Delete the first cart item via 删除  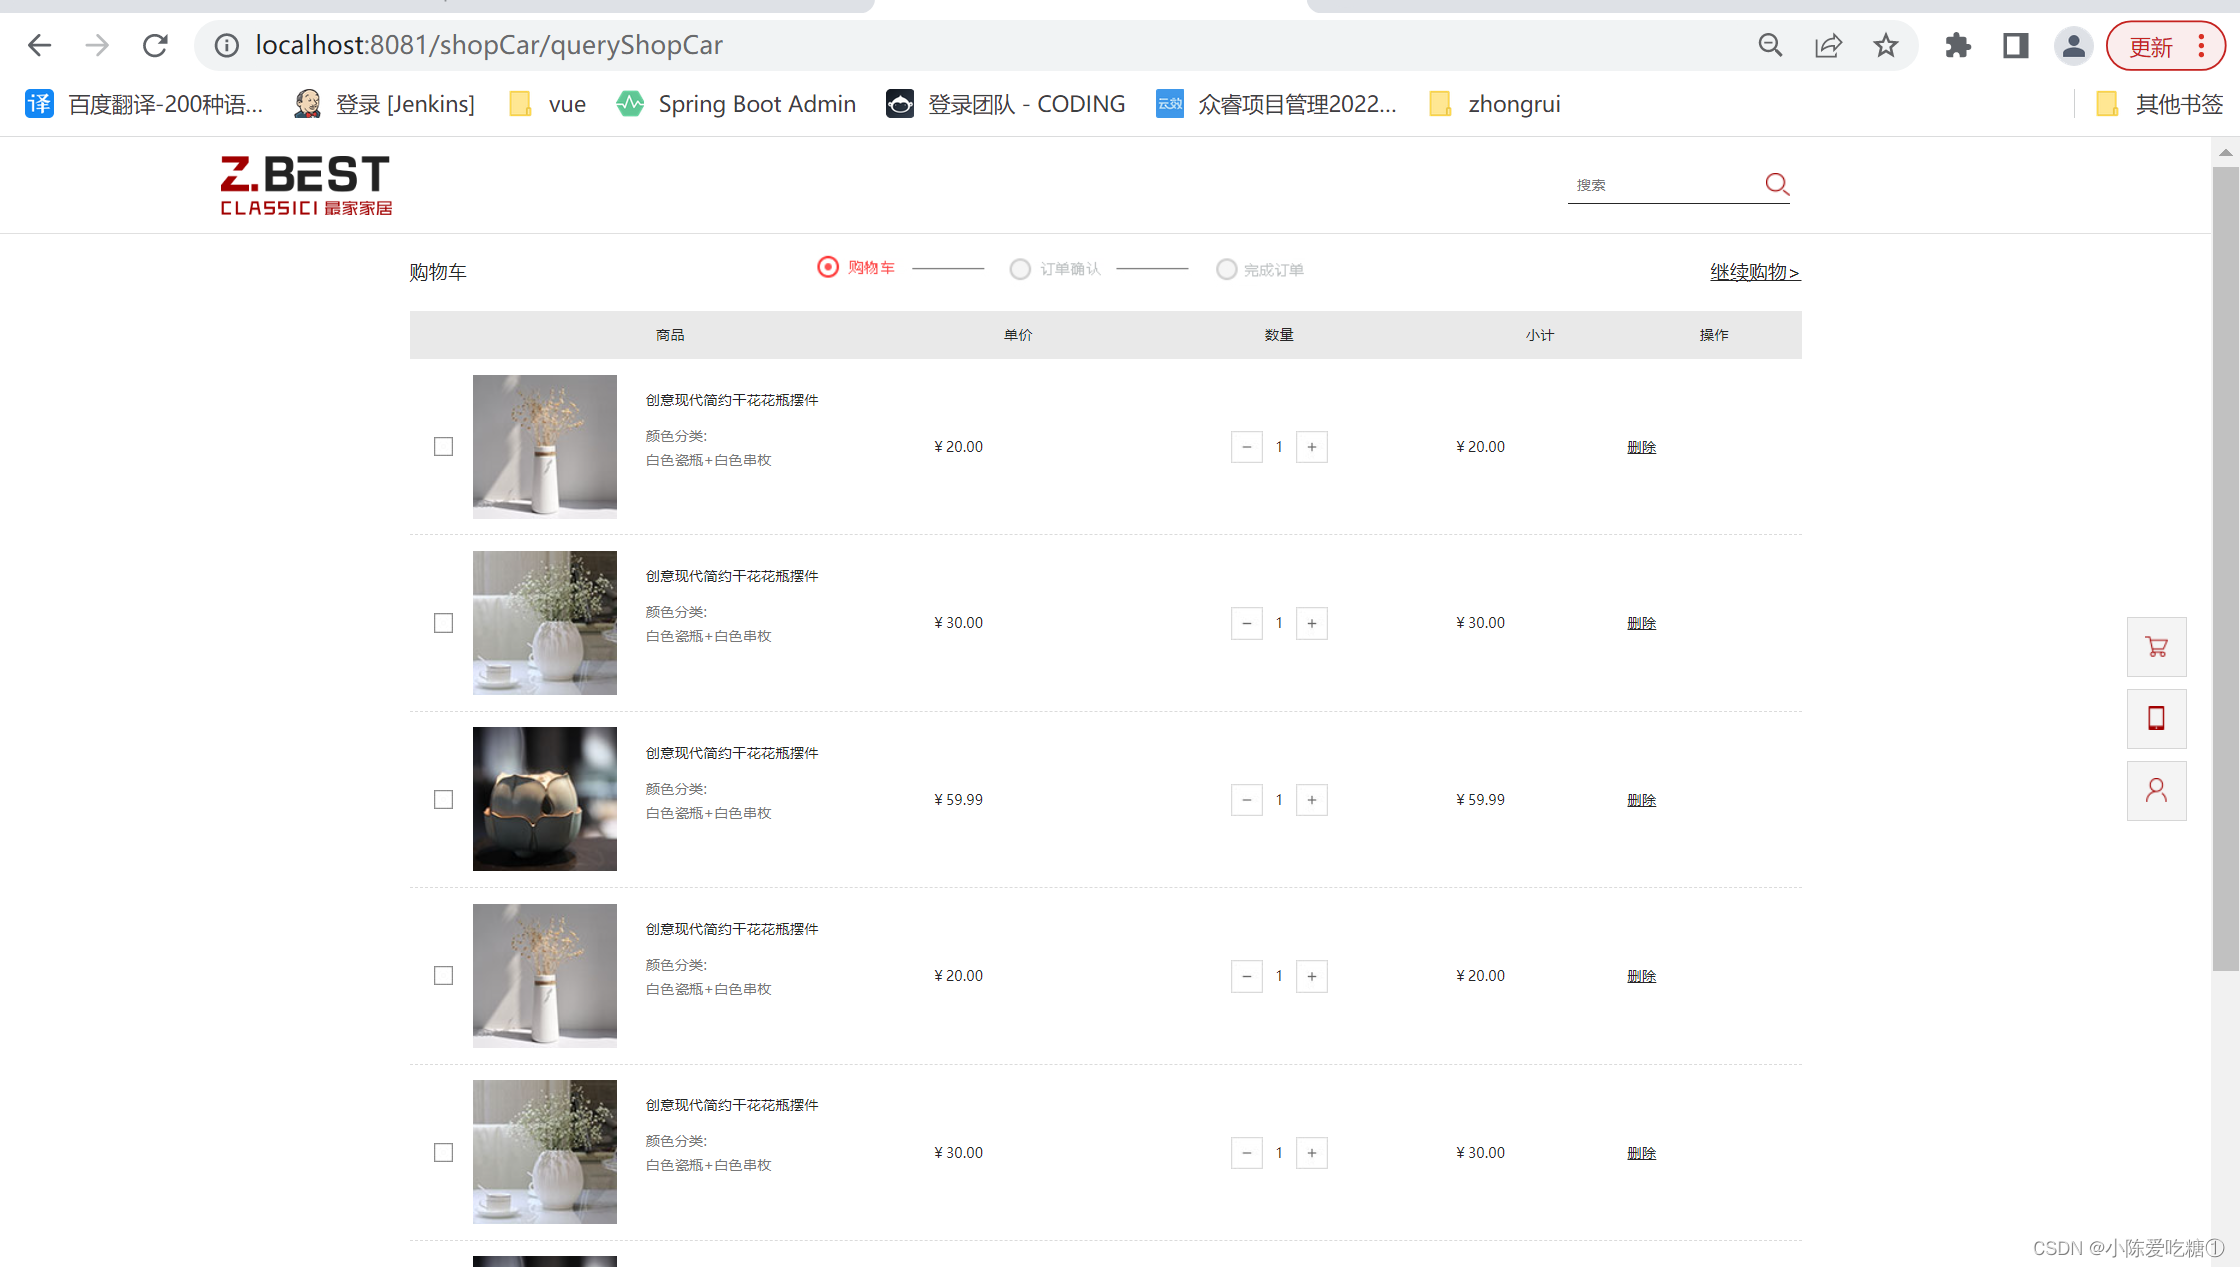[1641, 447]
